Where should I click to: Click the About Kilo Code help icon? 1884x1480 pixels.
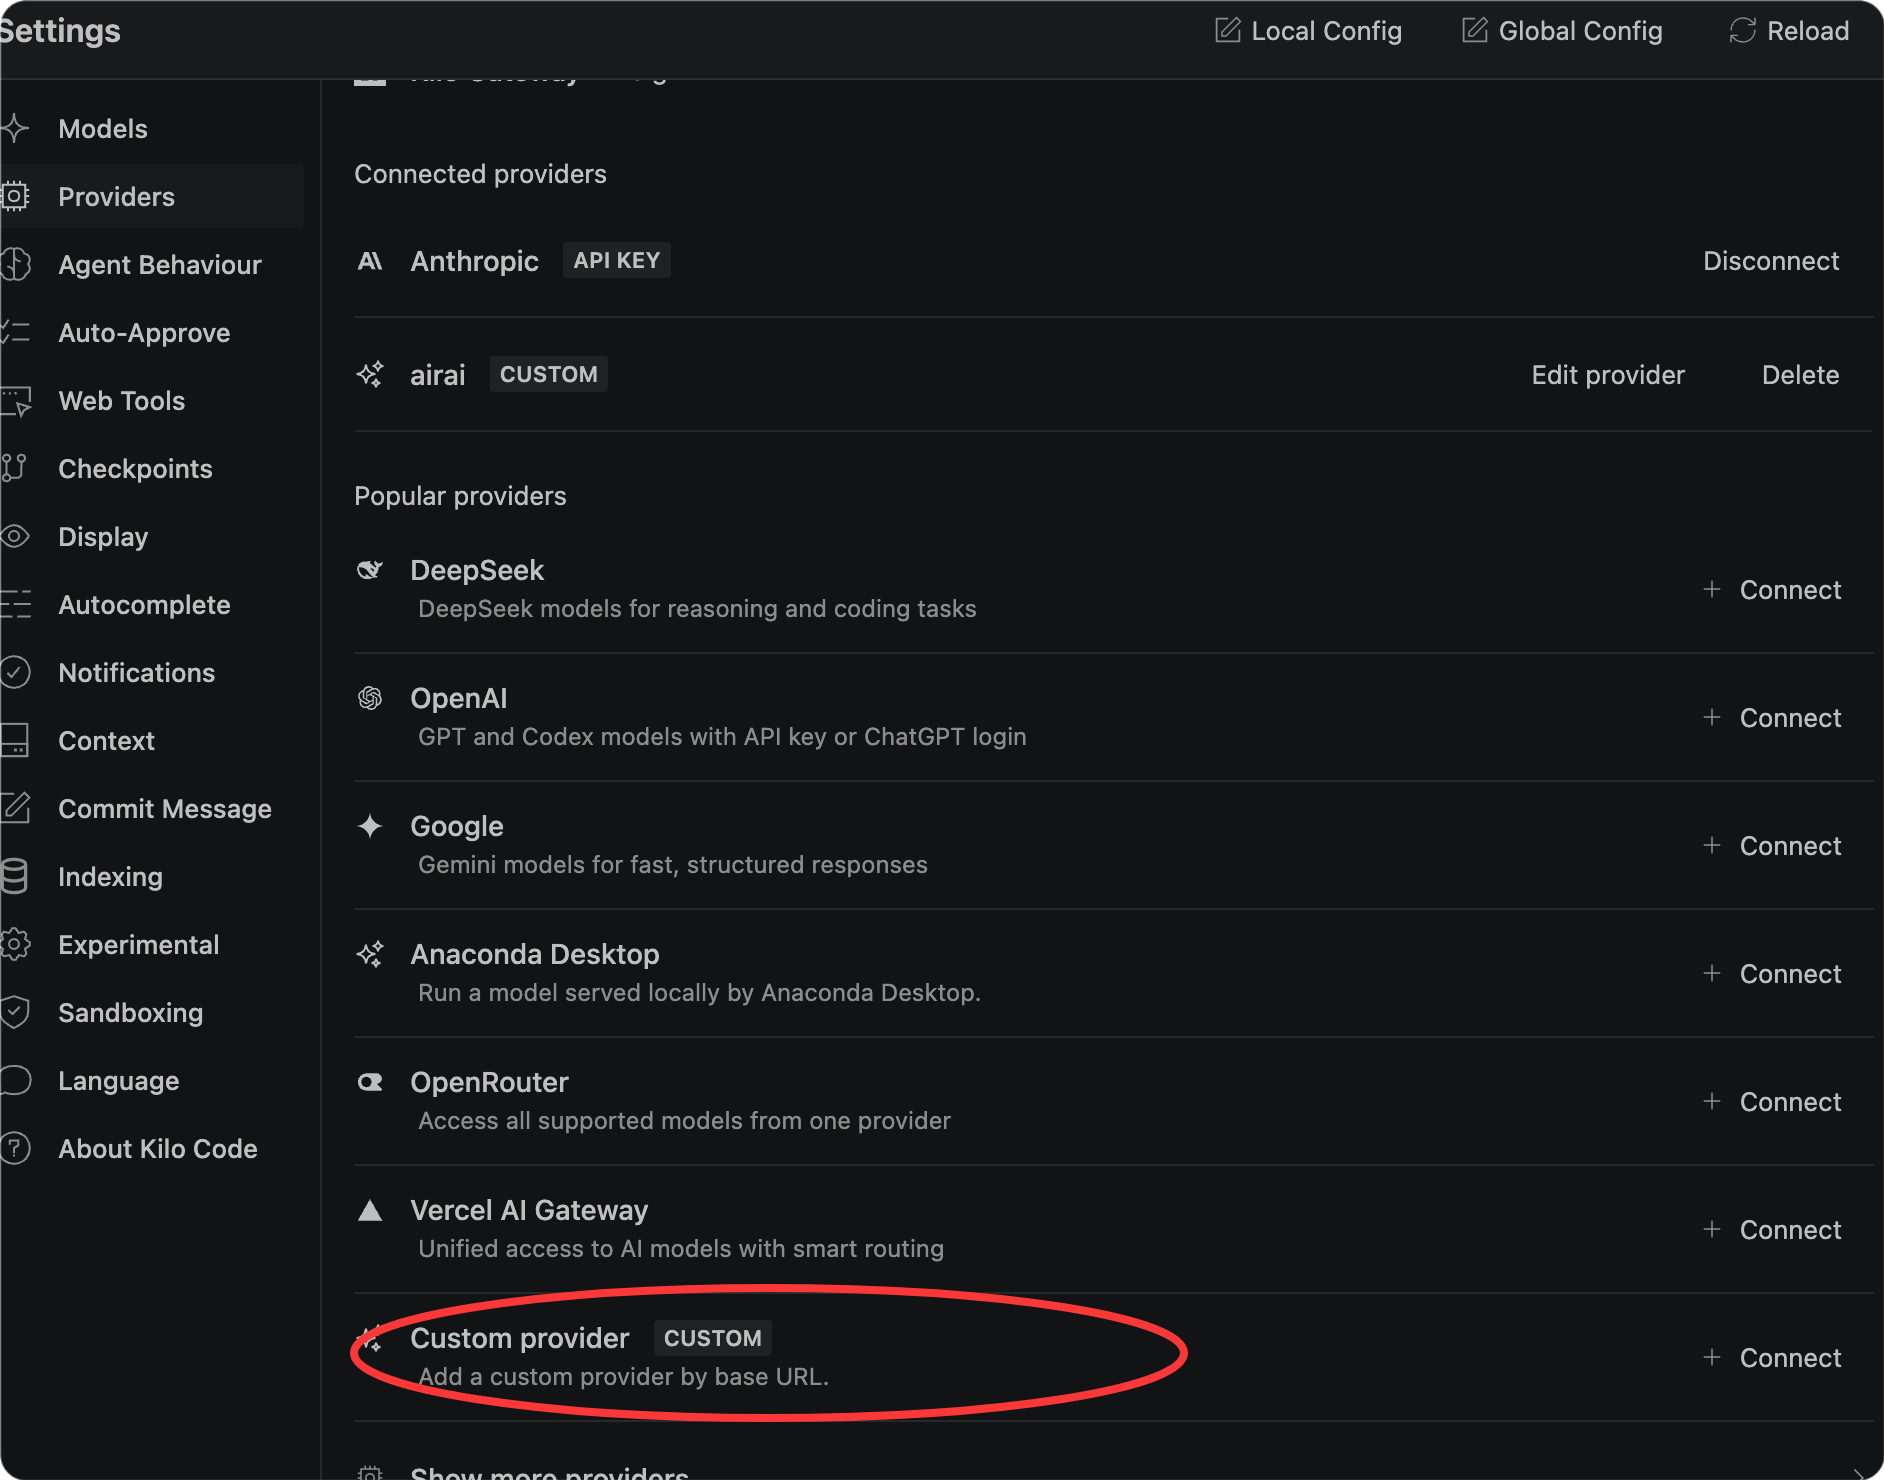pyautogui.click(x=15, y=1148)
